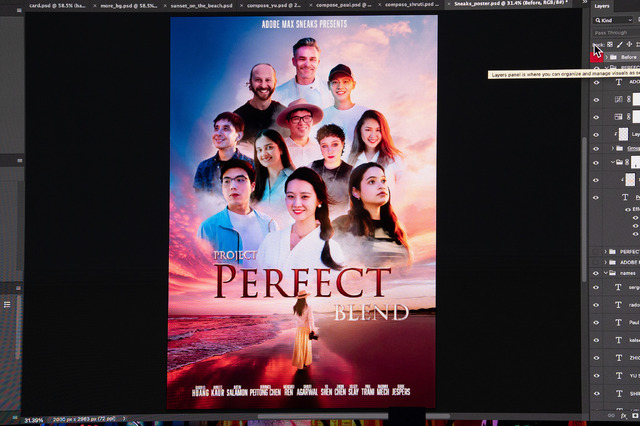
Task: Hide the Lay clipped layer
Action: point(596,135)
